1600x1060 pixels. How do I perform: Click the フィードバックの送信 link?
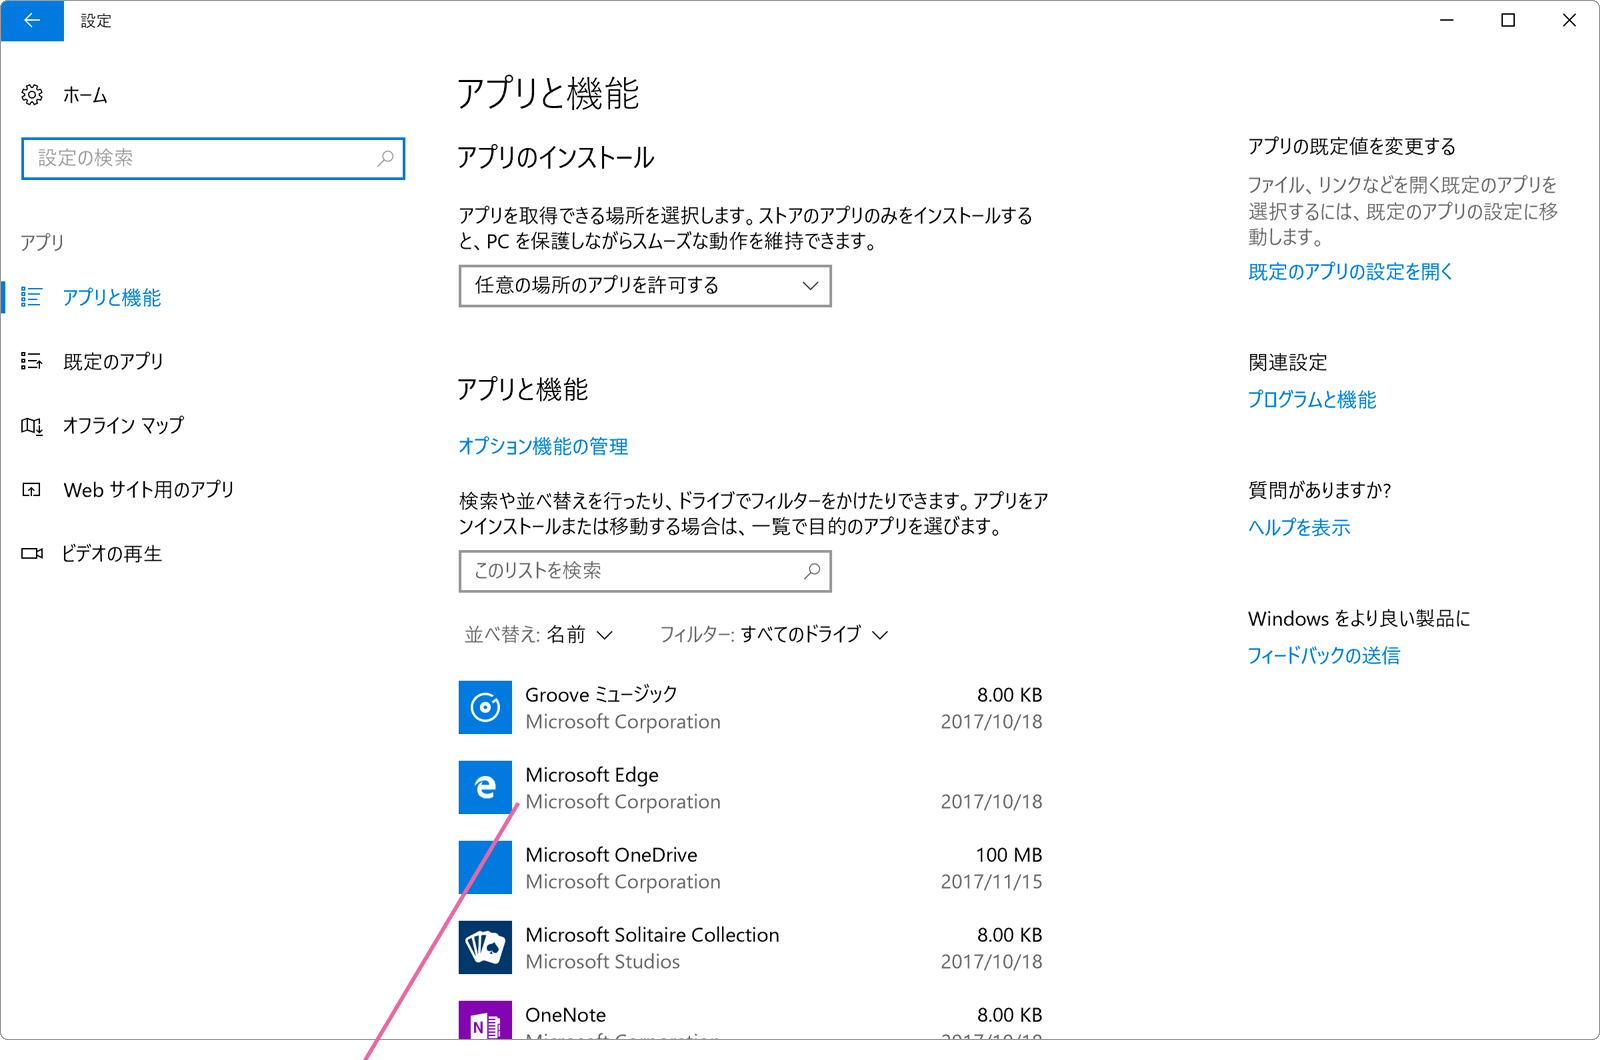tap(1324, 656)
